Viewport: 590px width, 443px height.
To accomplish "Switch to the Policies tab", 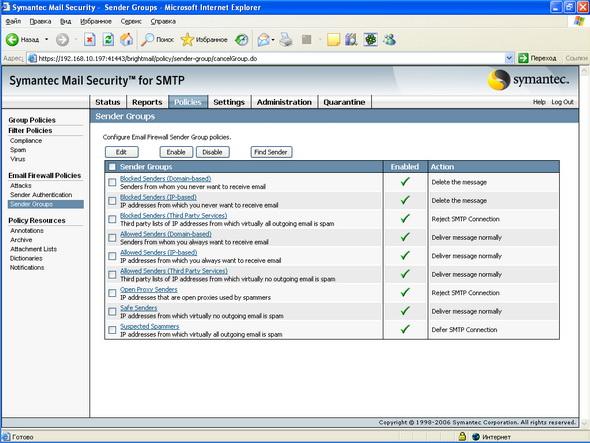I will (x=188, y=102).
